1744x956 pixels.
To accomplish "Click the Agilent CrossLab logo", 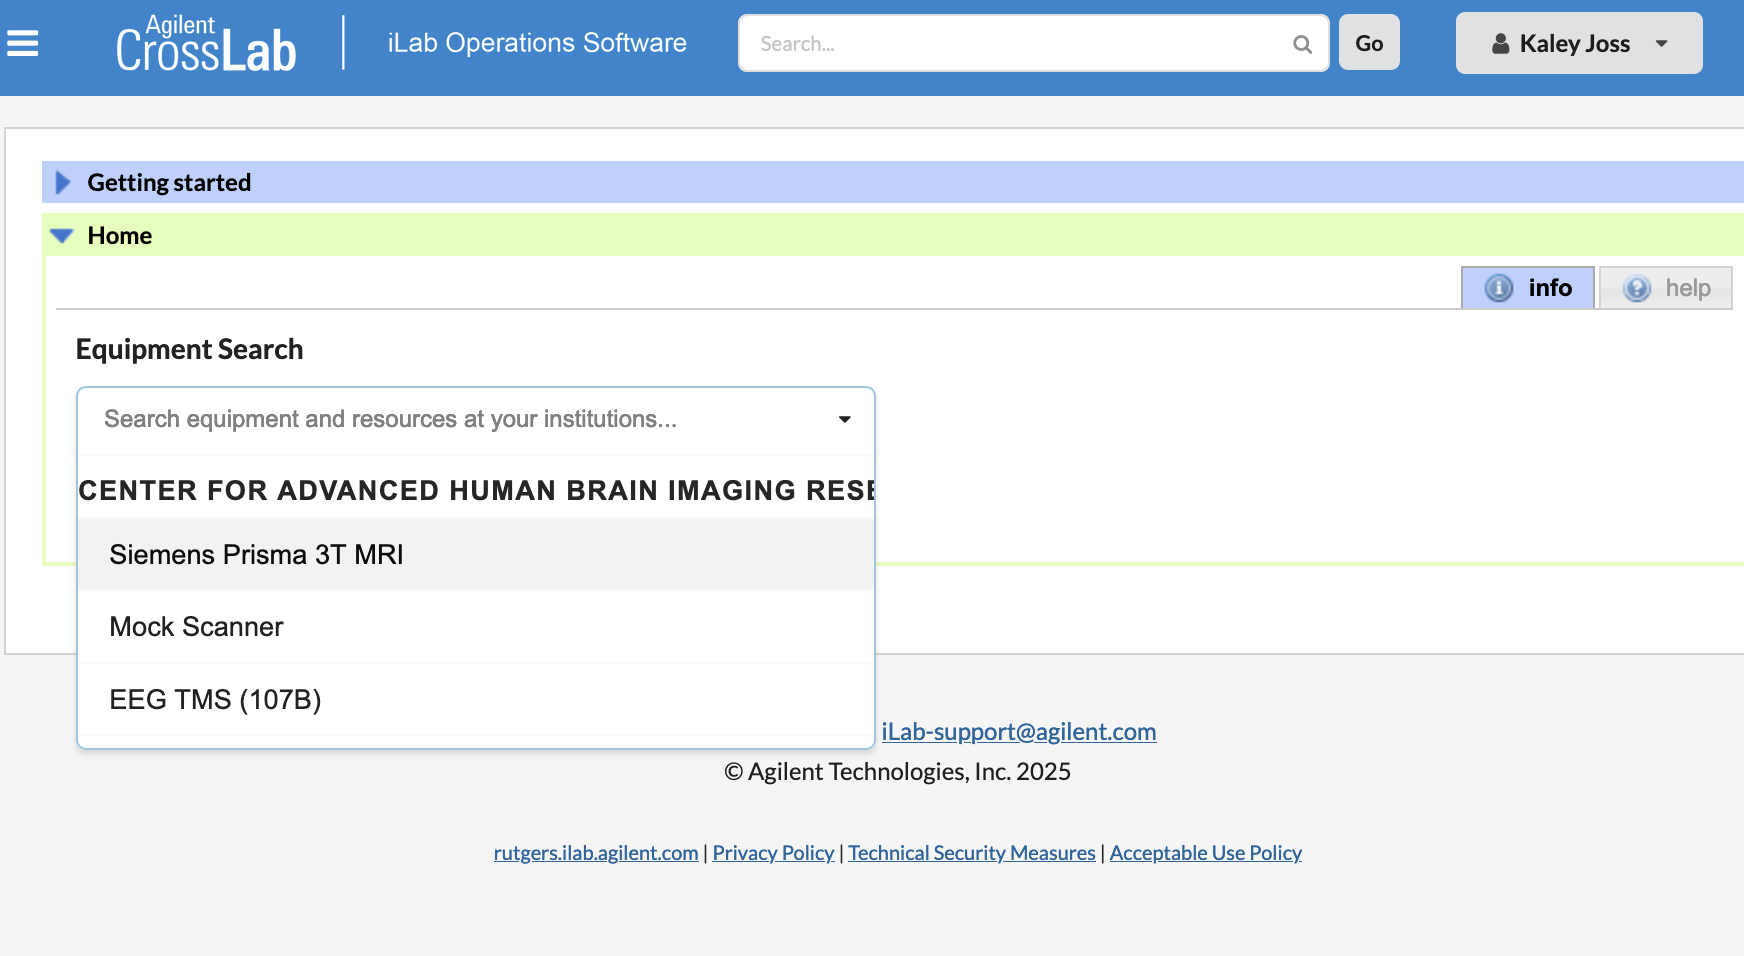I will pyautogui.click(x=206, y=44).
